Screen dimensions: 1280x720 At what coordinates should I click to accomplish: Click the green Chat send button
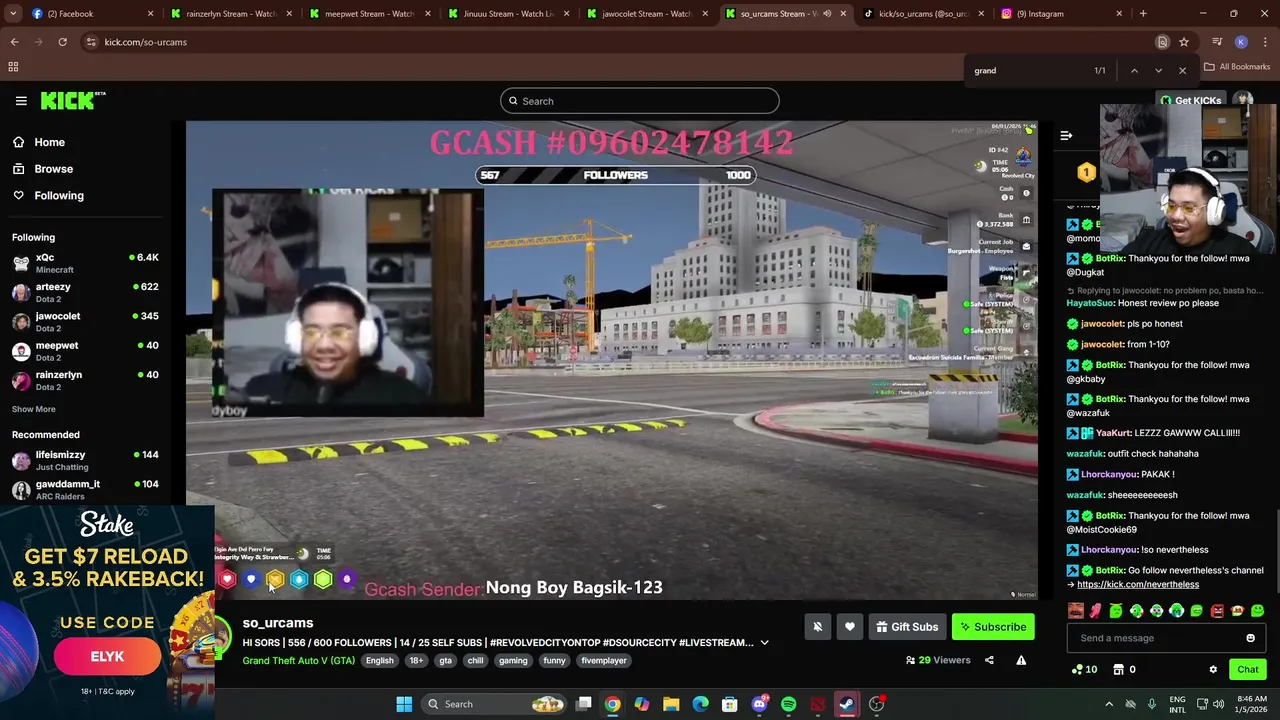coord(1247,670)
